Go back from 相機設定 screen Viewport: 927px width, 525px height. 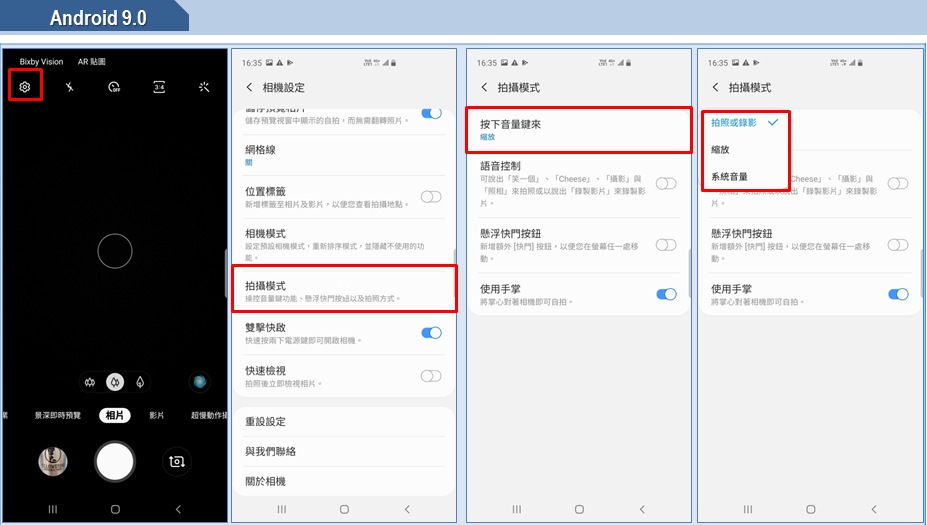click(249, 87)
